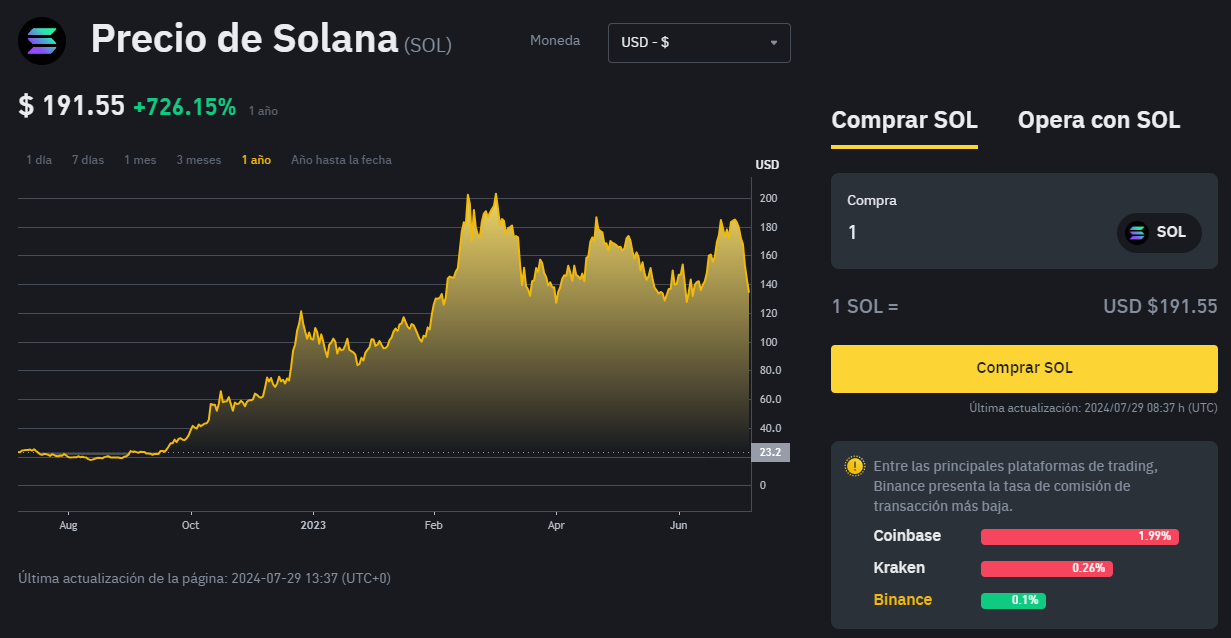Click the $ 191.55 price value
The height and width of the screenshot is (638, 1231).
coord(71,106)
